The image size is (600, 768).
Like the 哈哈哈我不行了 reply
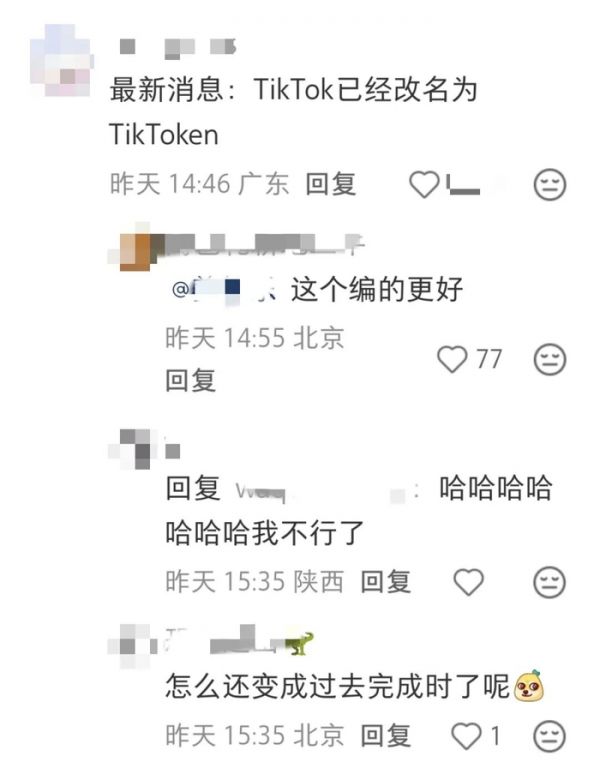[x=469, y=582]
